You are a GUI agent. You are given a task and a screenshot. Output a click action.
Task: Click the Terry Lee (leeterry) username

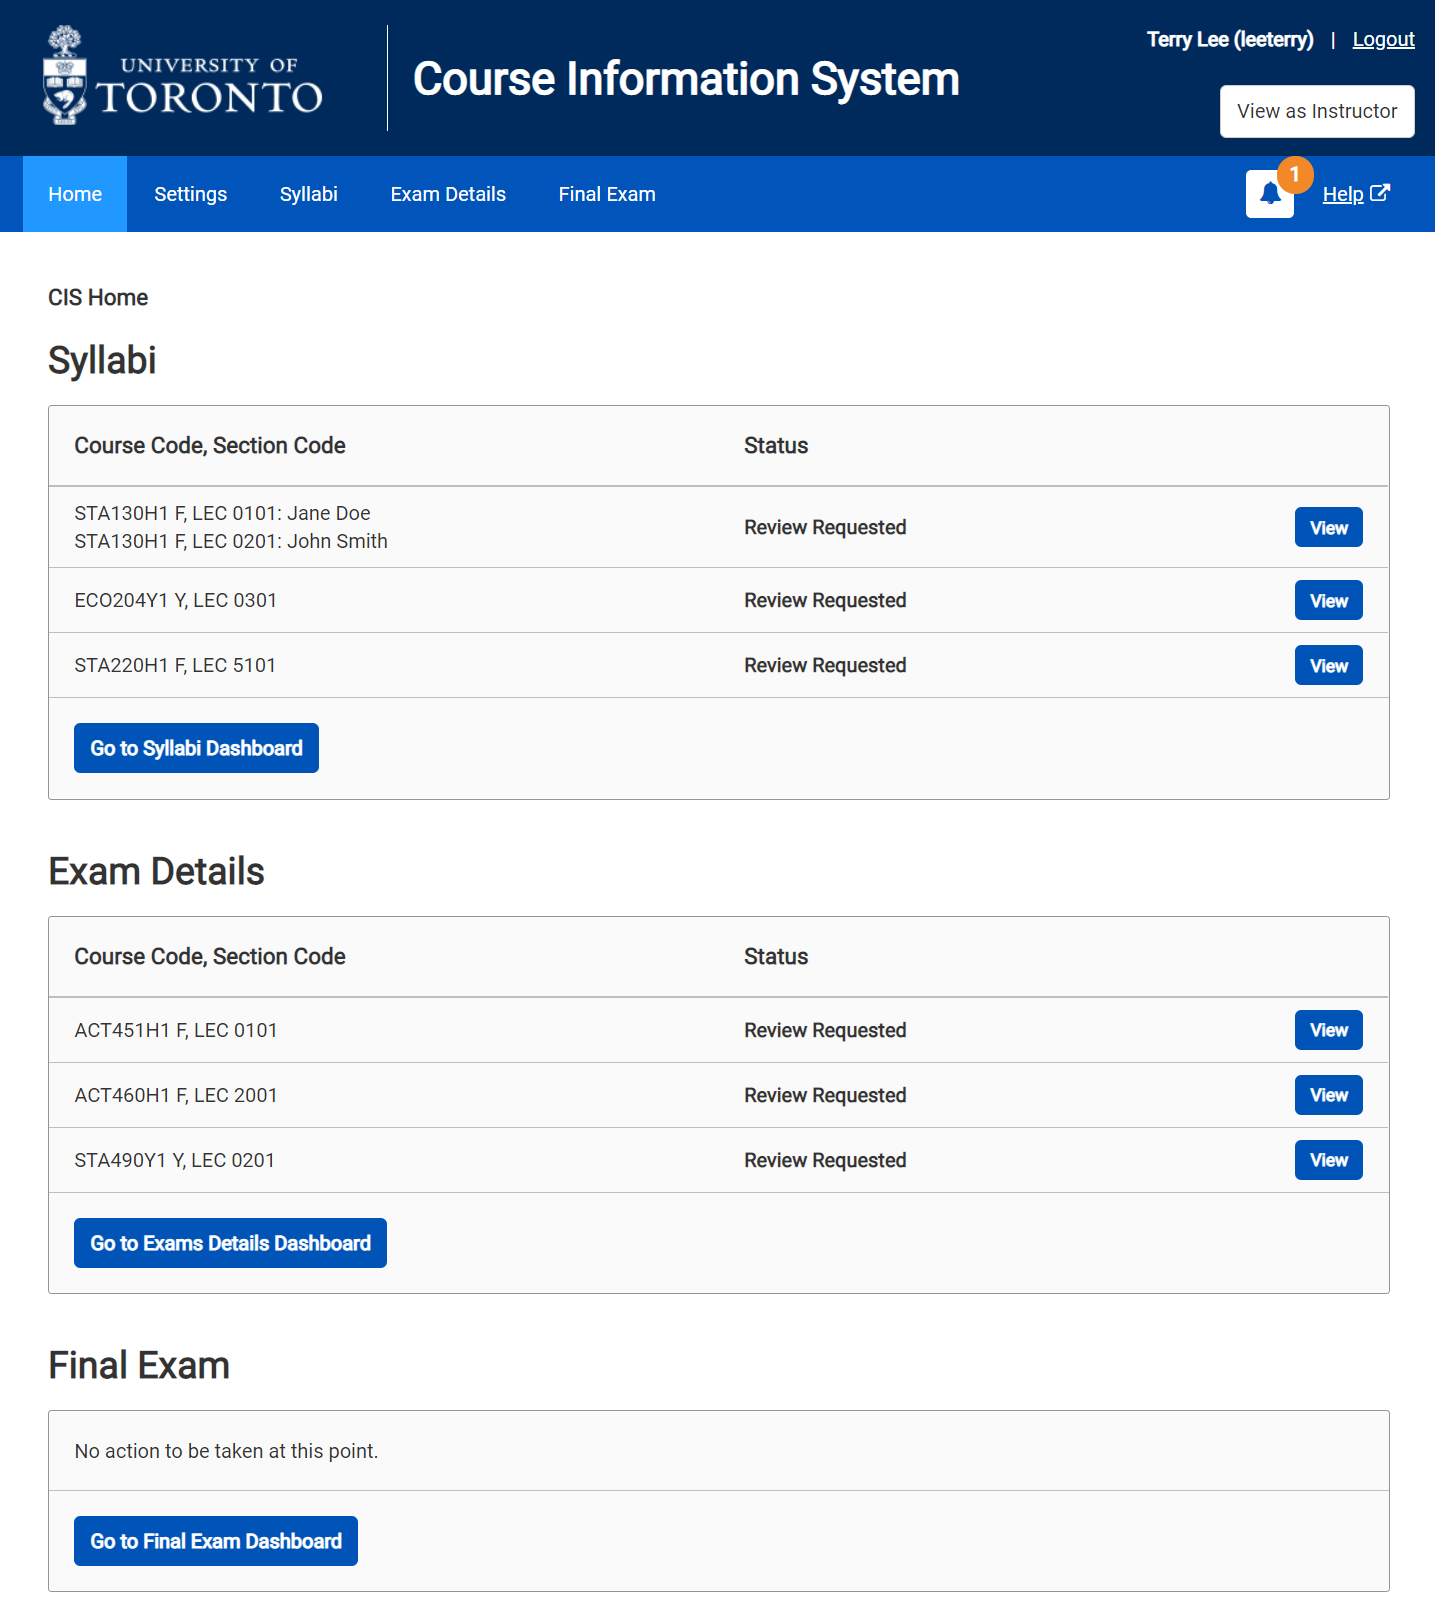click(1230, 39)
